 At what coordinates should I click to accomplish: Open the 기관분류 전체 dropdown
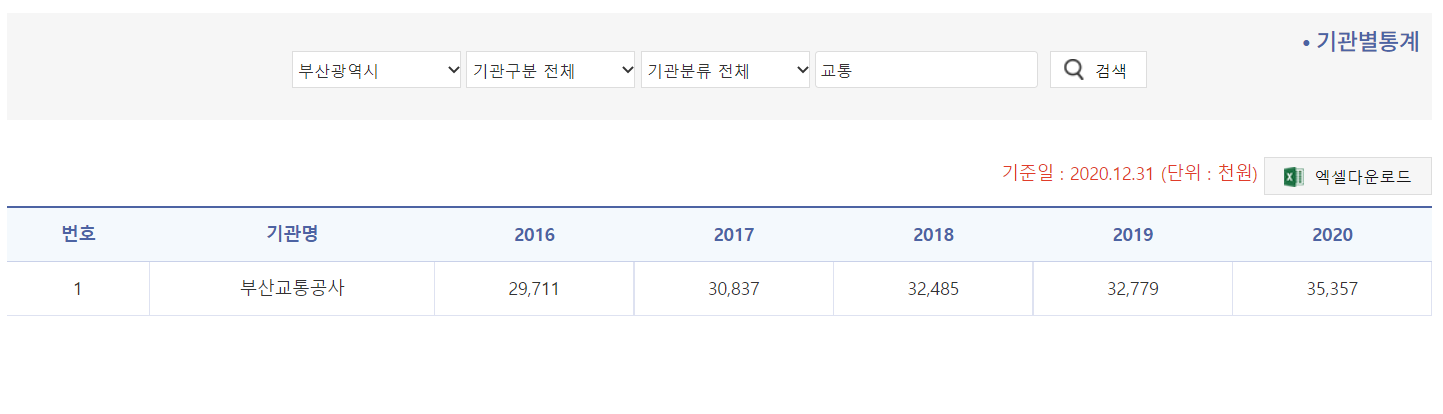[x=725, y=70]
